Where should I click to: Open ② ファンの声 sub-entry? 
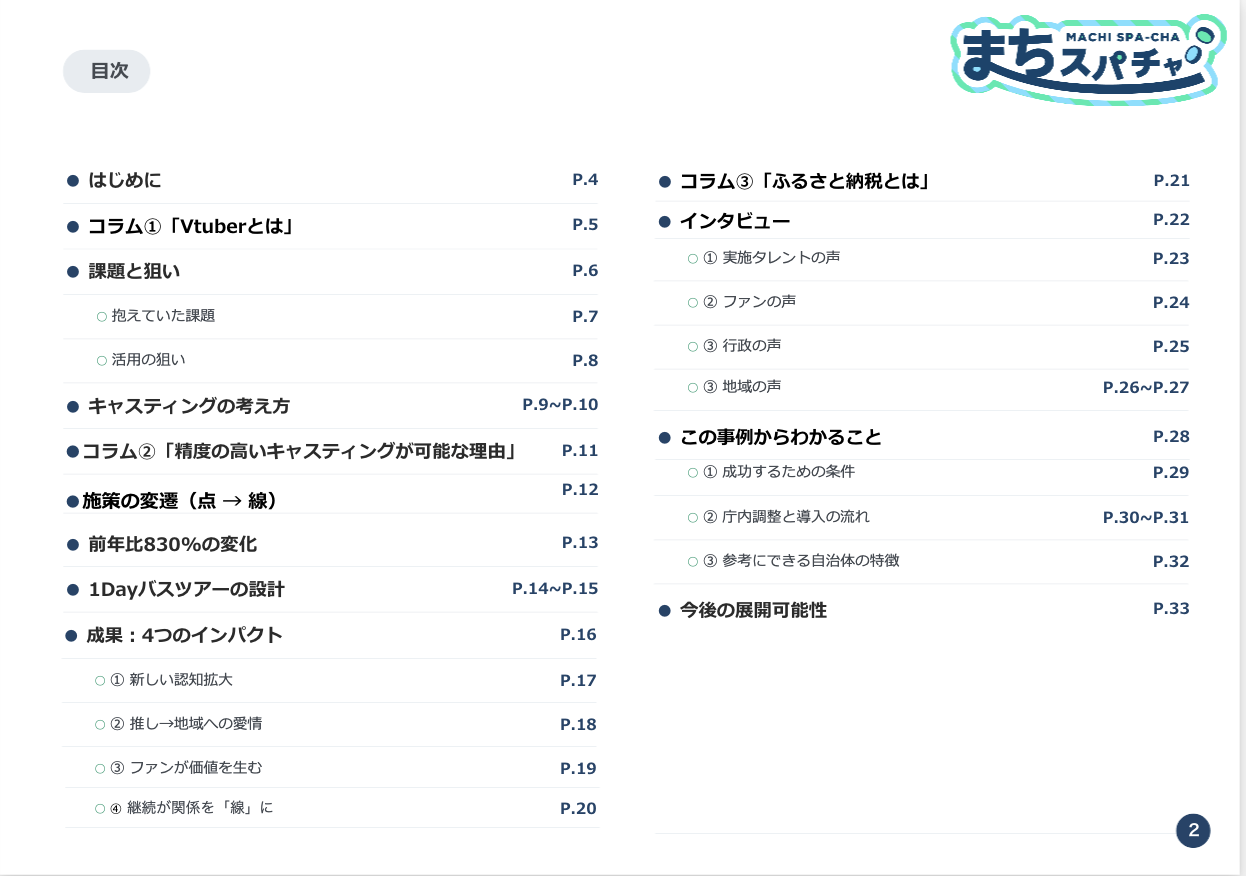749,302
